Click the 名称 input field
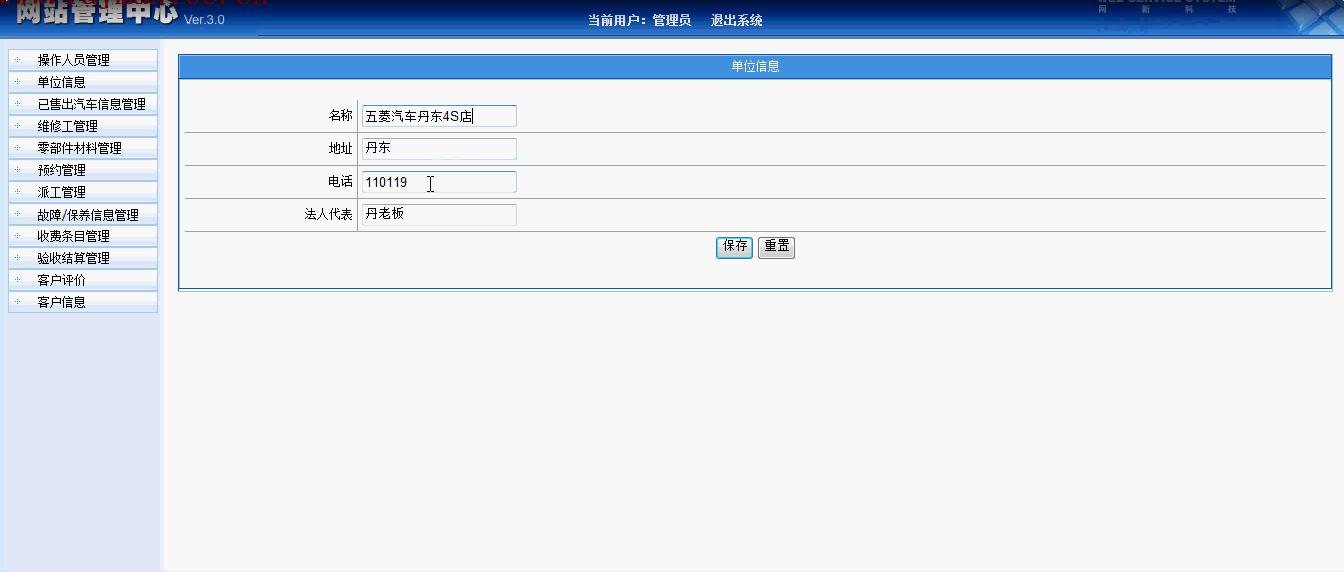 point(439,116)
